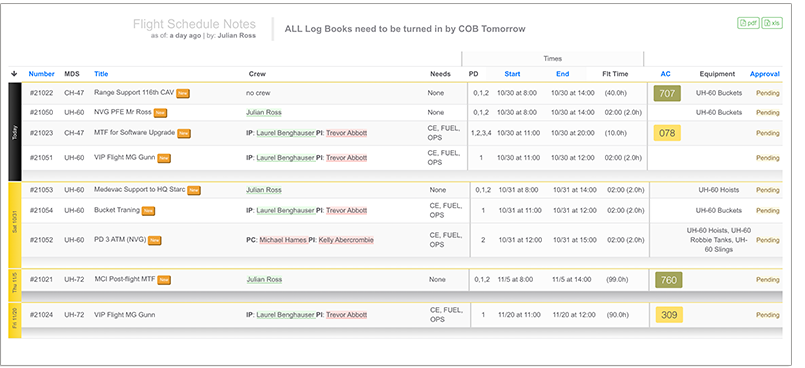Click Pending approval for flight #21024

coord(768,315)
